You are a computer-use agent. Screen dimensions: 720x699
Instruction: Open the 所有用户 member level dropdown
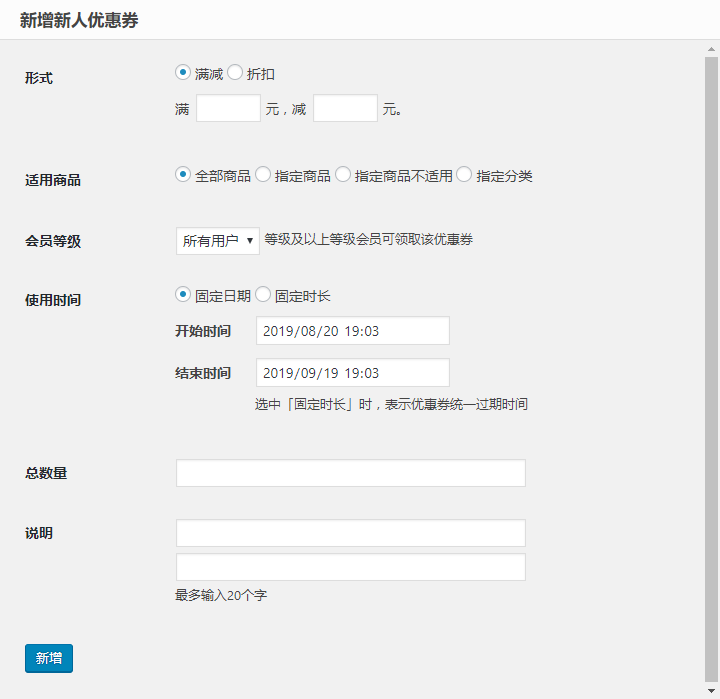click(217, 241)
